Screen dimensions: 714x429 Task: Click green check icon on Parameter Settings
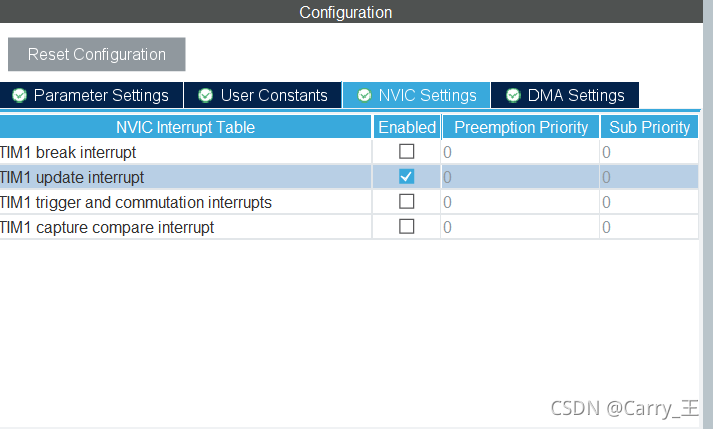tap(20, 95)
